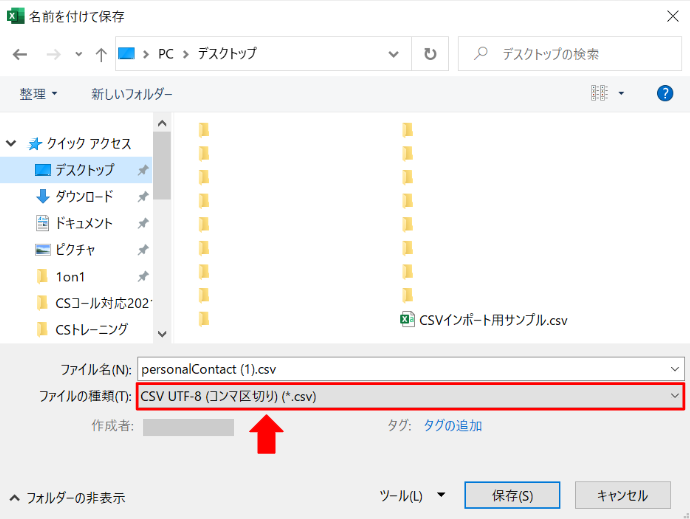690x519 pixels.
Task: Click the ダウンロード blue arrow icon
Action: click(x=43, y=196)
